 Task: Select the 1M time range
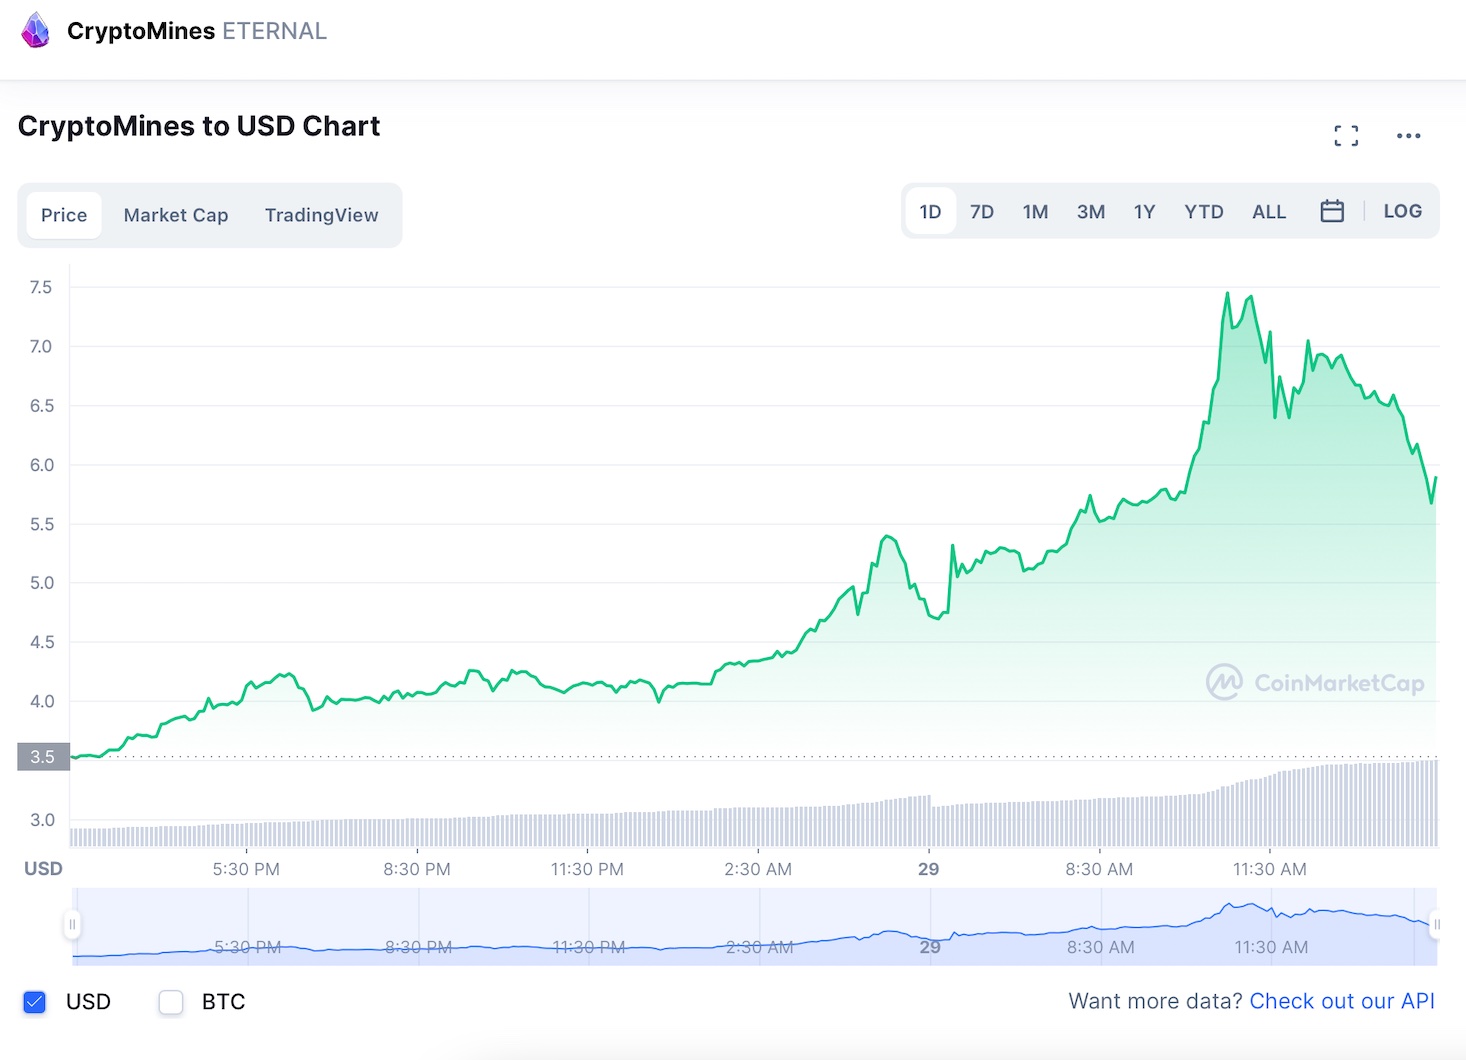click(1035, 212)
